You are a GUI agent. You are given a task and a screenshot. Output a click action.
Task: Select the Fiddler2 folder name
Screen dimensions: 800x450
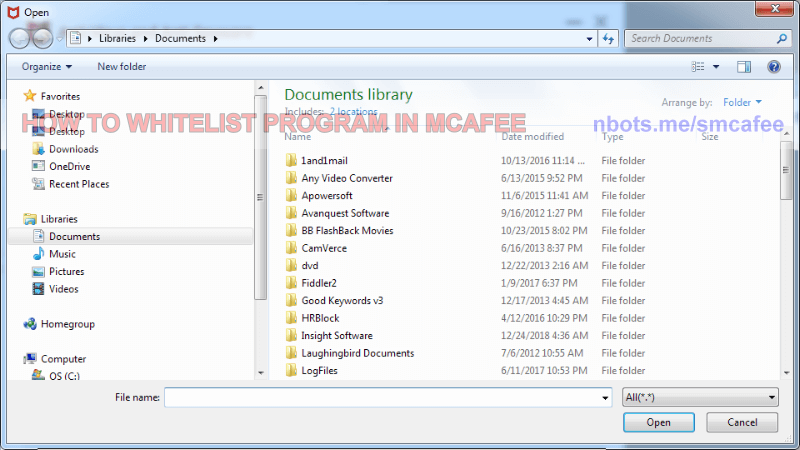point(319,283)
